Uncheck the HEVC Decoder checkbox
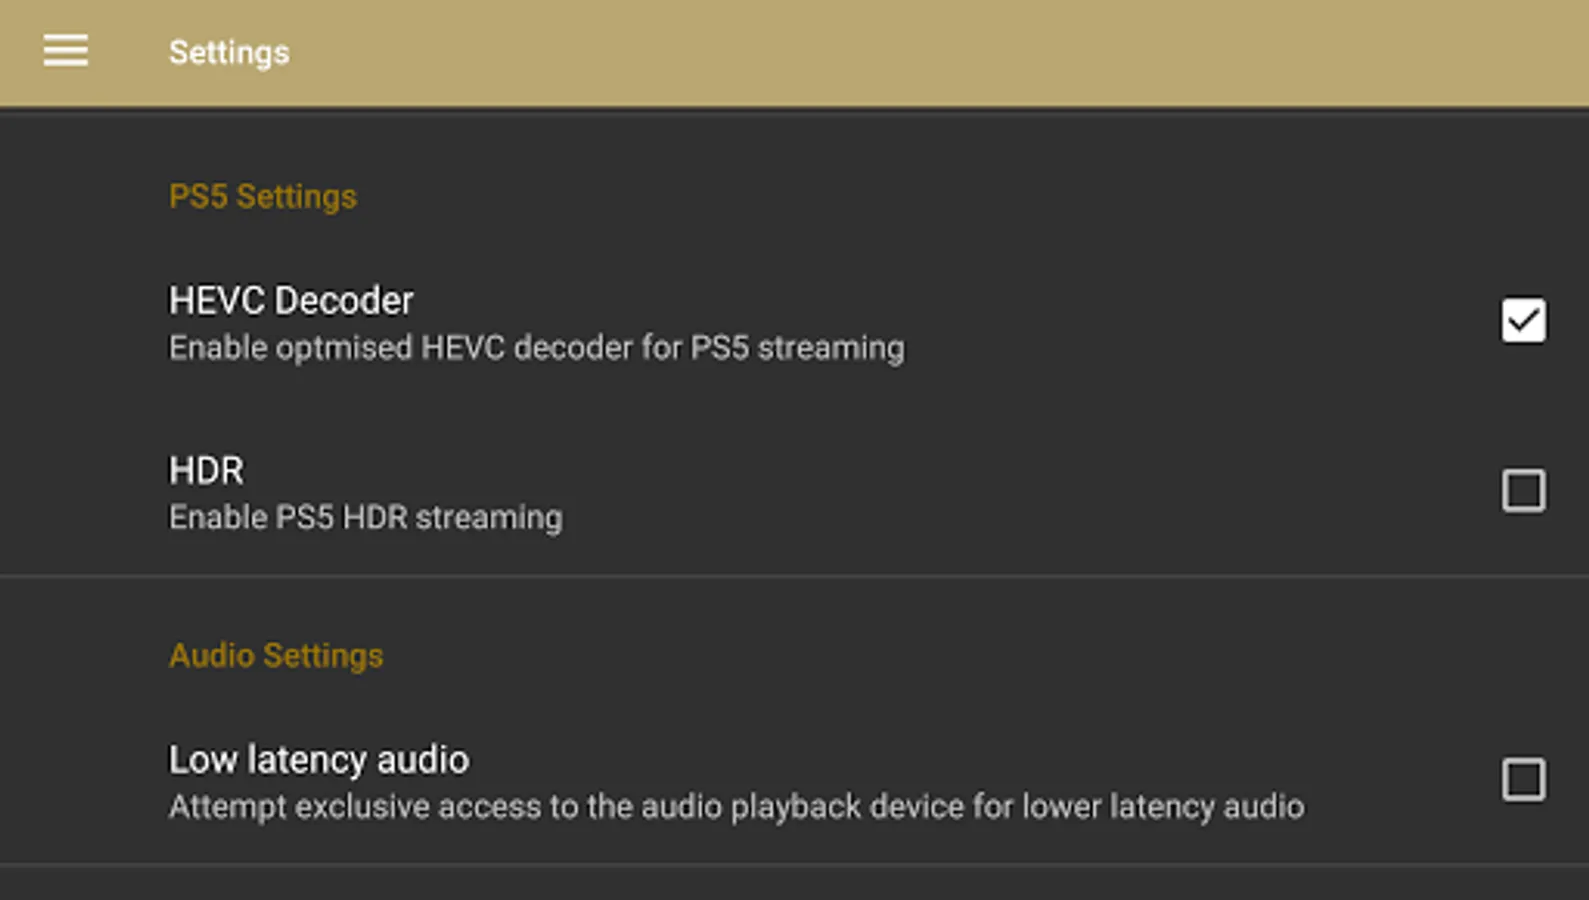This screenshot has width=1589, height=900. pyautogui.click(x=1522, y=321)
